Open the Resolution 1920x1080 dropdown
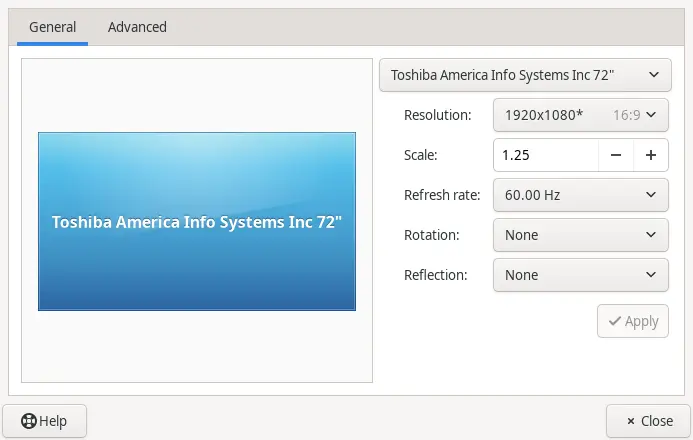The image size is (693, 440). pos(580,115)
